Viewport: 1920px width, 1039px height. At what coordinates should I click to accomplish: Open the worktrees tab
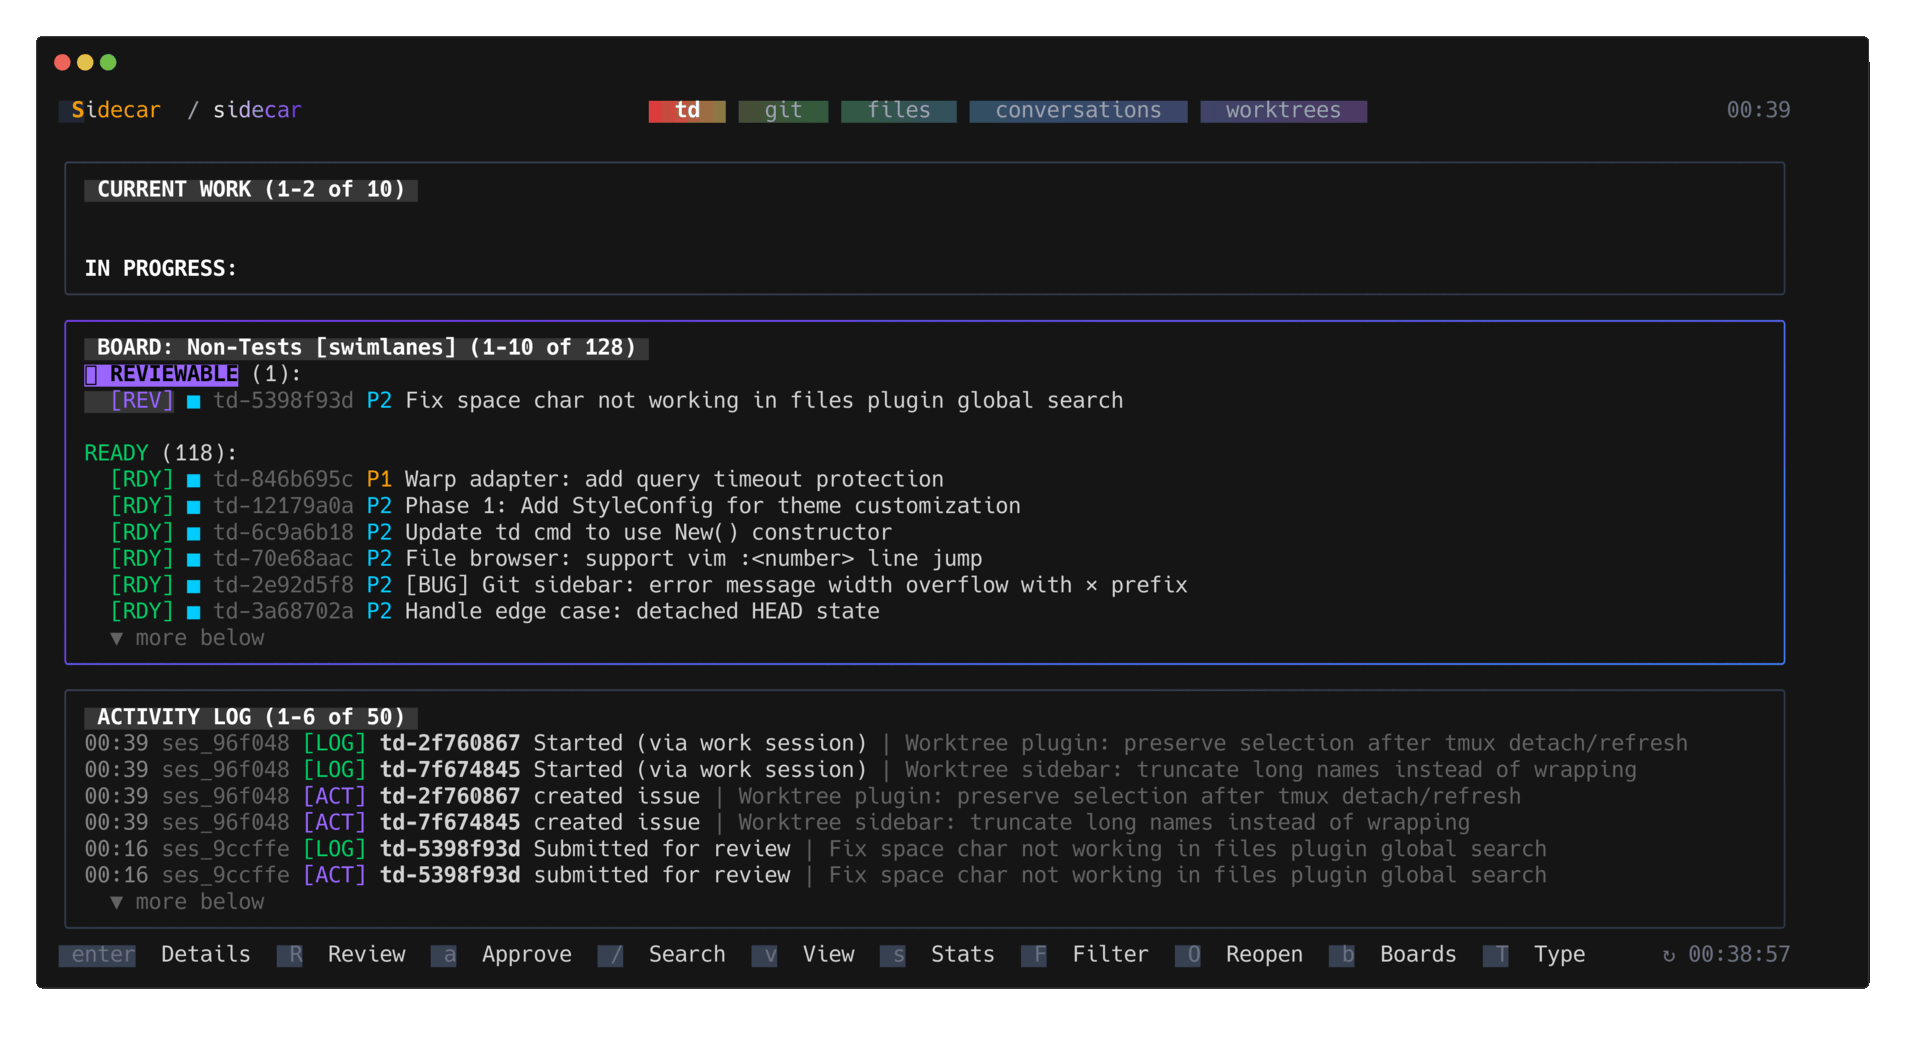point(1283,110)
